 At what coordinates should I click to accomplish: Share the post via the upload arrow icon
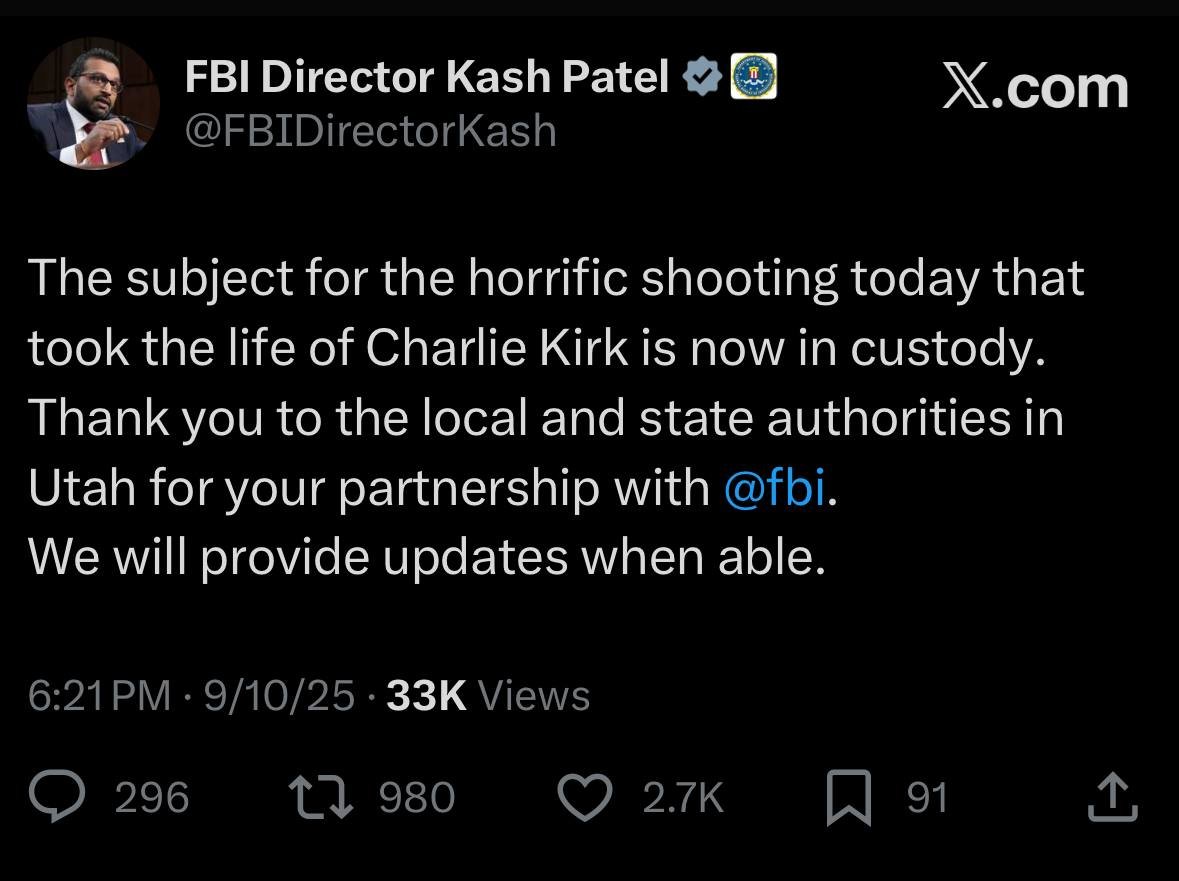tap(1112, 798)
